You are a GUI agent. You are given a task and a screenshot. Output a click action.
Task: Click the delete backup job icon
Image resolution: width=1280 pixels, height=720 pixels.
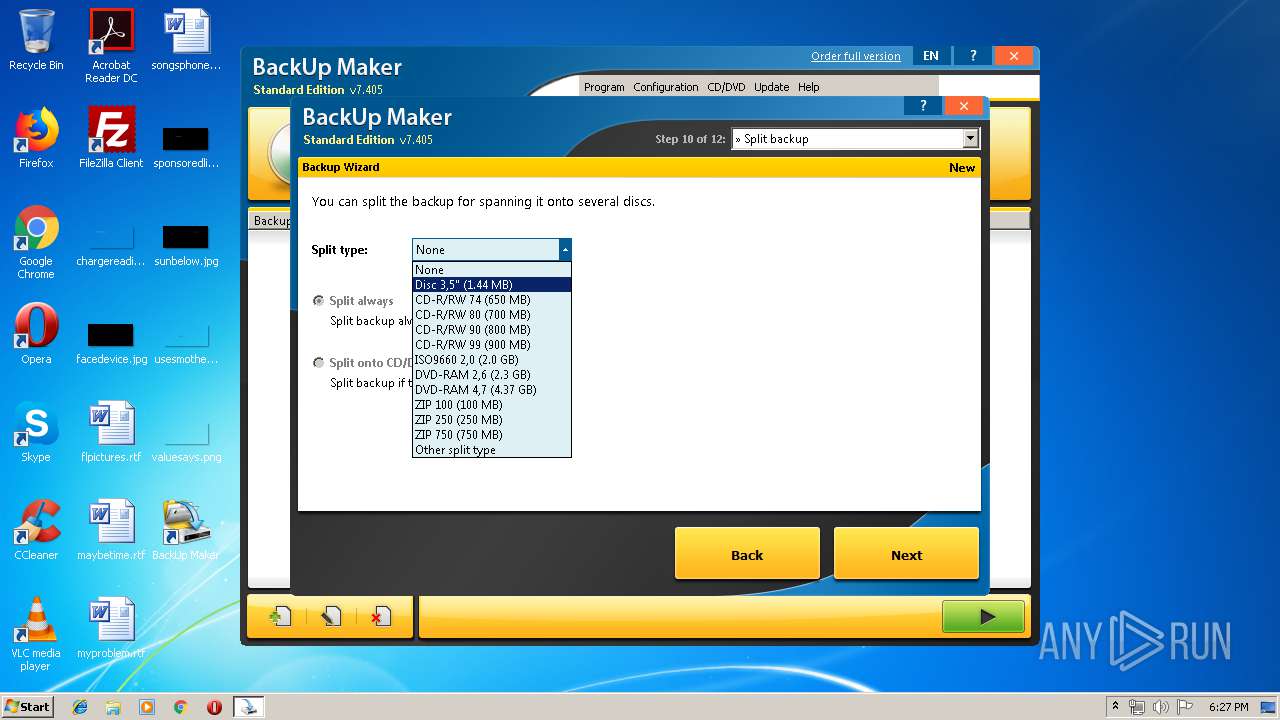tap(381, 617)
